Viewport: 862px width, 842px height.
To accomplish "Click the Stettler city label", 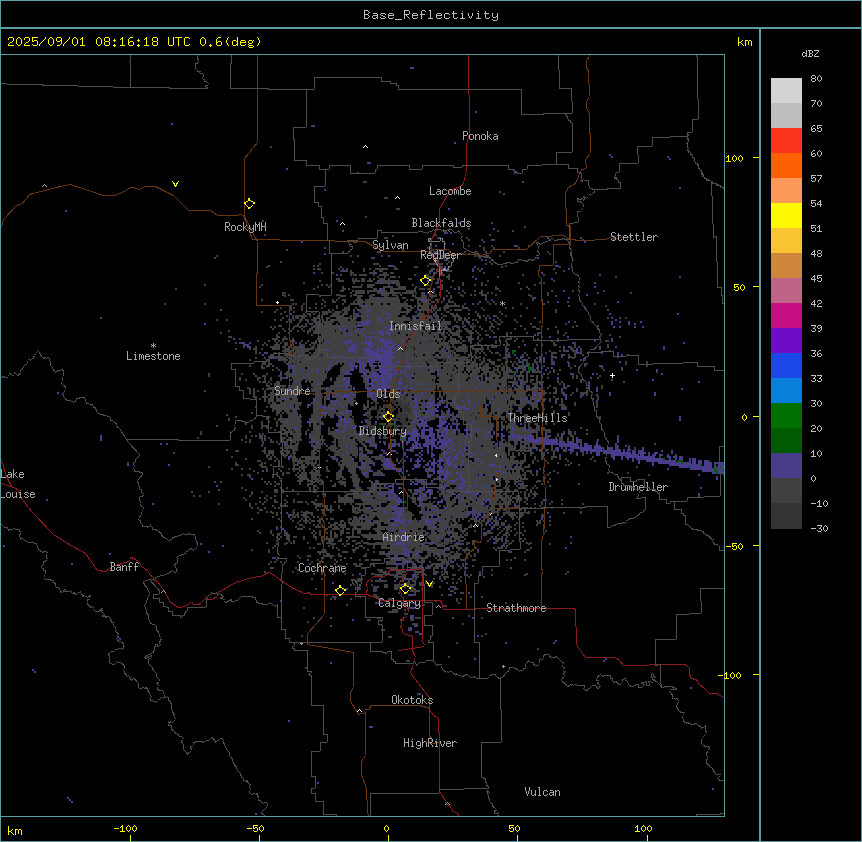I will (x=634, y=237).
